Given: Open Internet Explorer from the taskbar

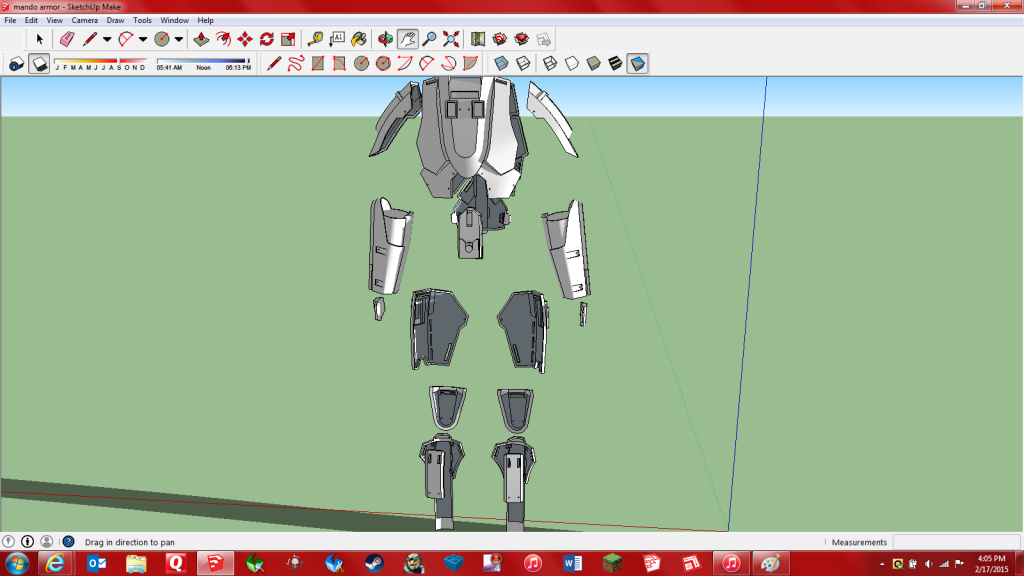Looking at the screenshot, I should pyautogui.click(x=55, y=563).
